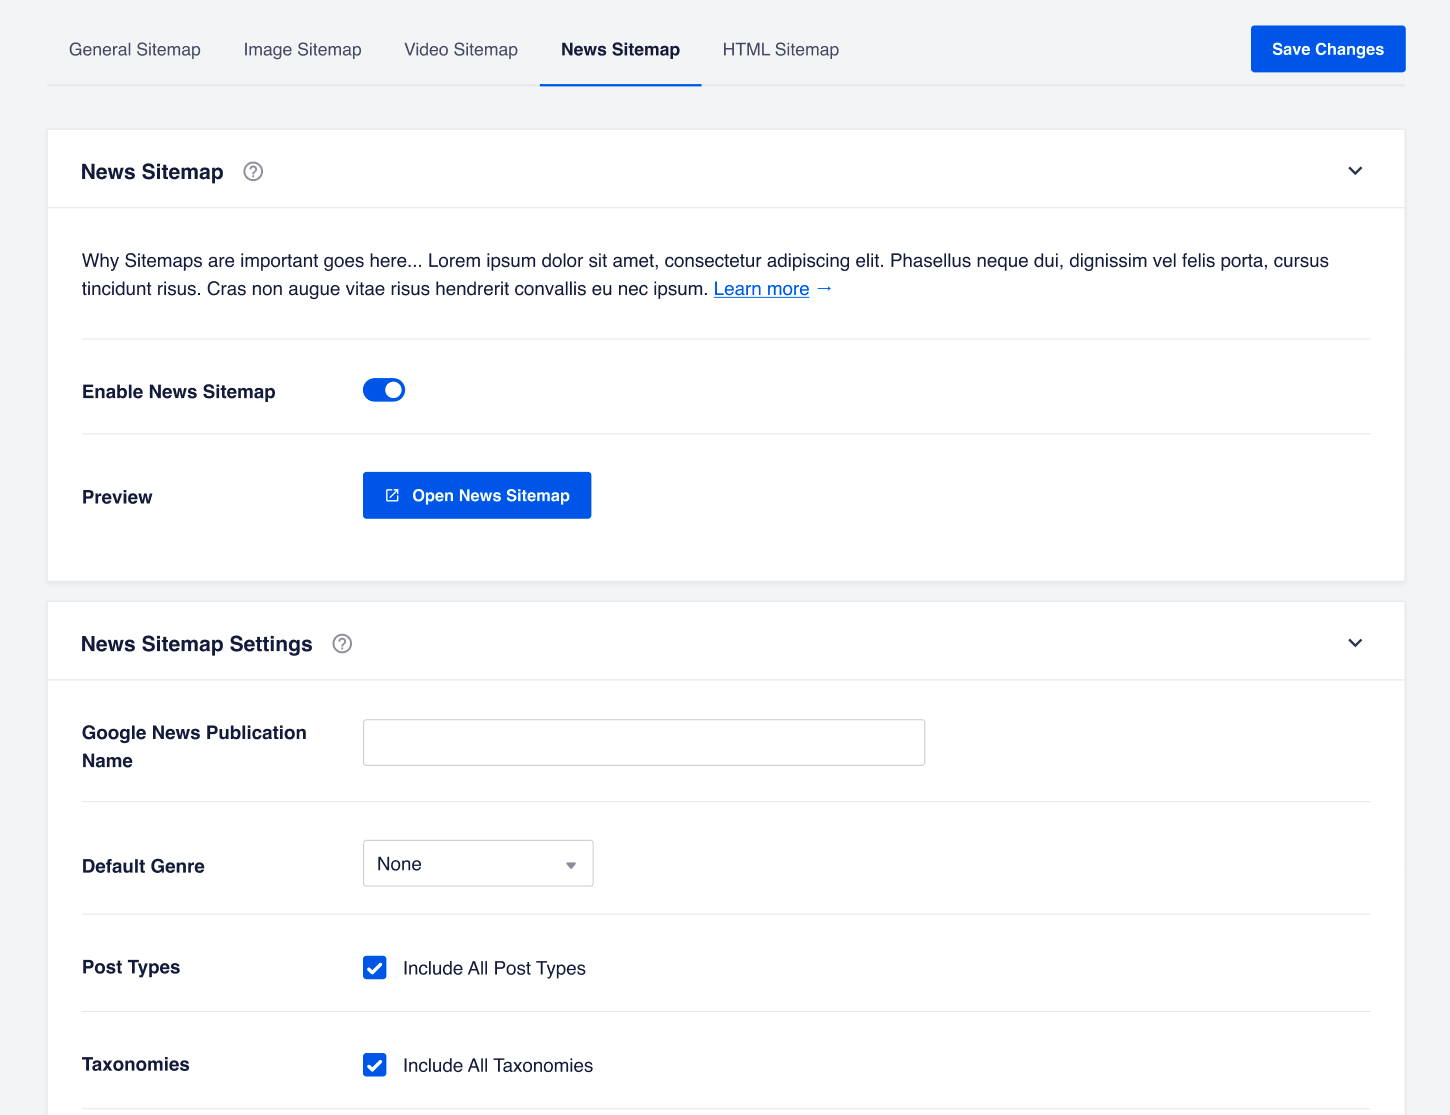This screenshot has height=1115, width=1450.
Task: Collapse the News Sitemap section chevron
Action: (1355, 171)
